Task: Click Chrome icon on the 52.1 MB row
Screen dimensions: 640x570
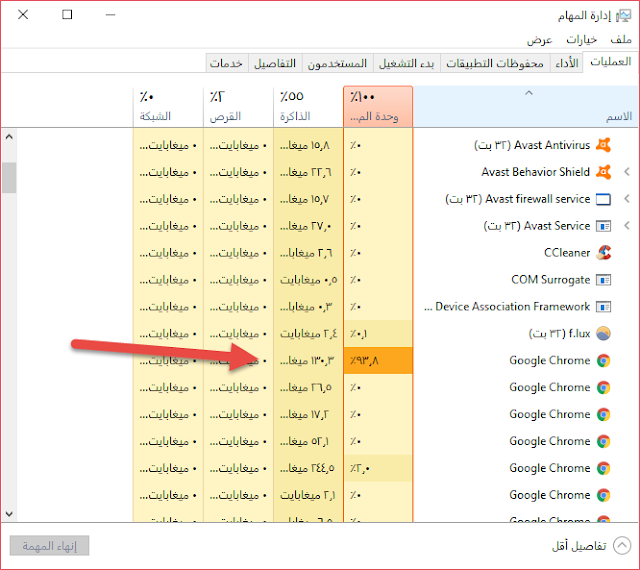Action: pos(603,441)
